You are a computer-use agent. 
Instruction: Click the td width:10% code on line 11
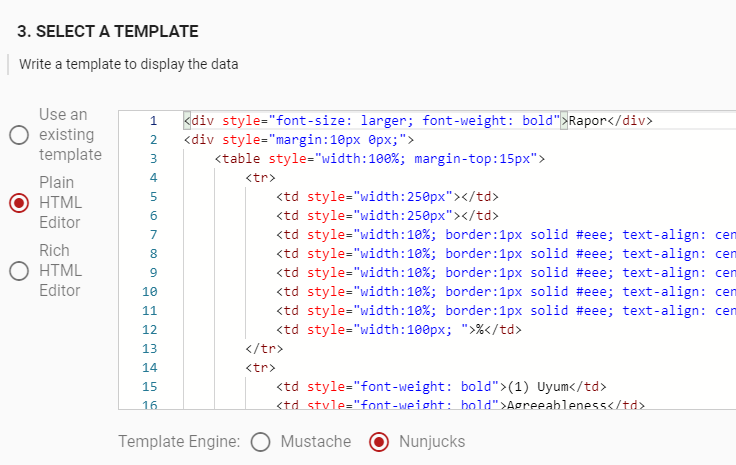click(506, 311)
